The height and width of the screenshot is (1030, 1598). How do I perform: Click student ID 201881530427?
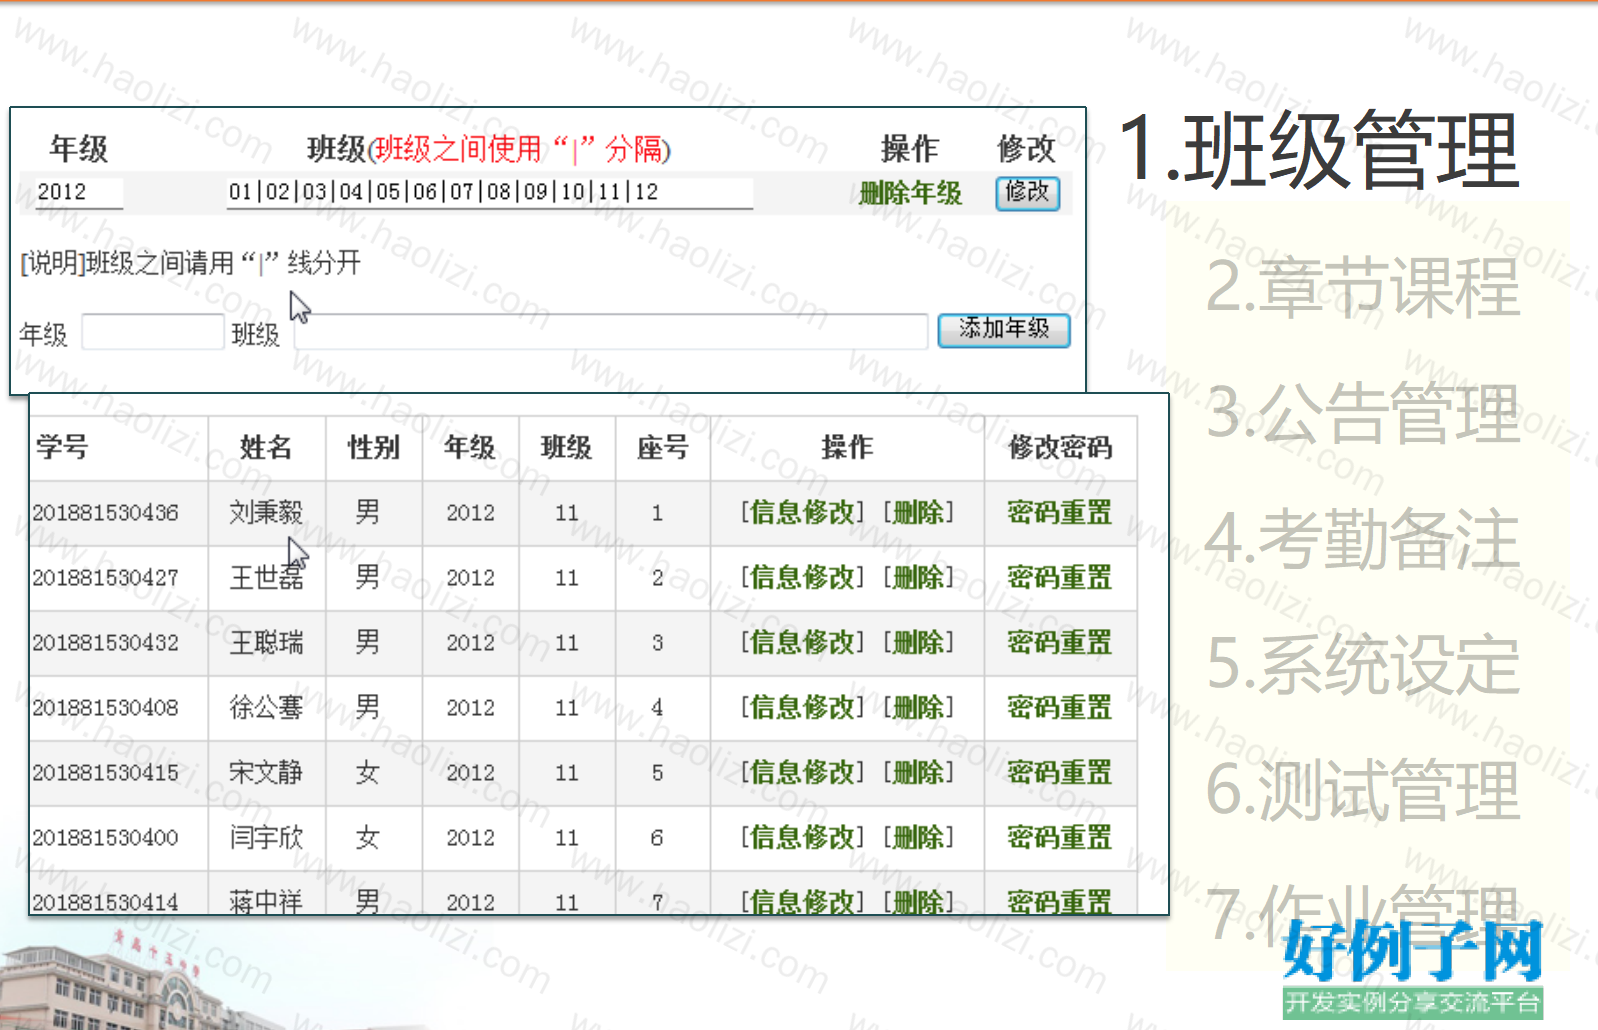(106, 578)
